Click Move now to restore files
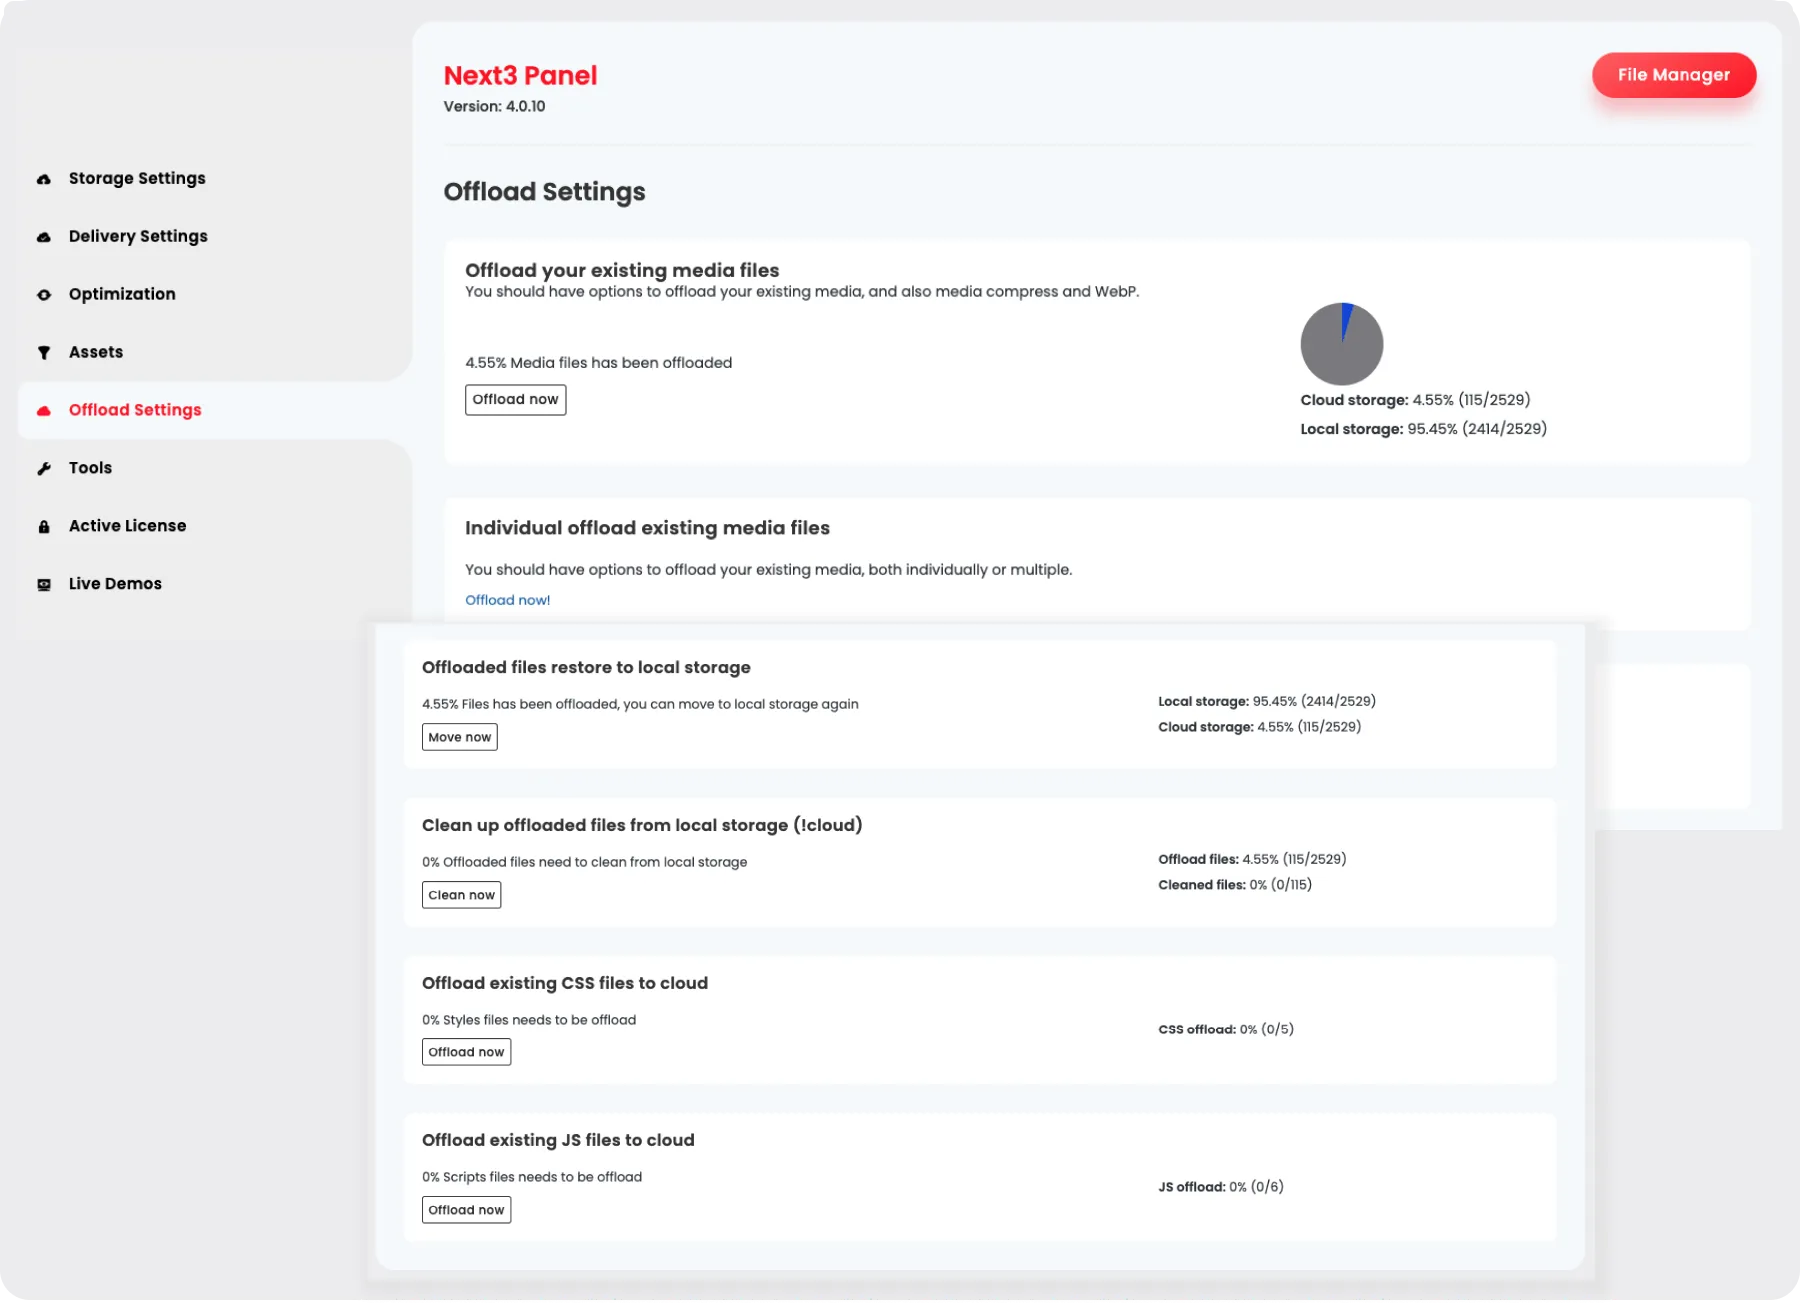1800x1305 pixels. 459,737
